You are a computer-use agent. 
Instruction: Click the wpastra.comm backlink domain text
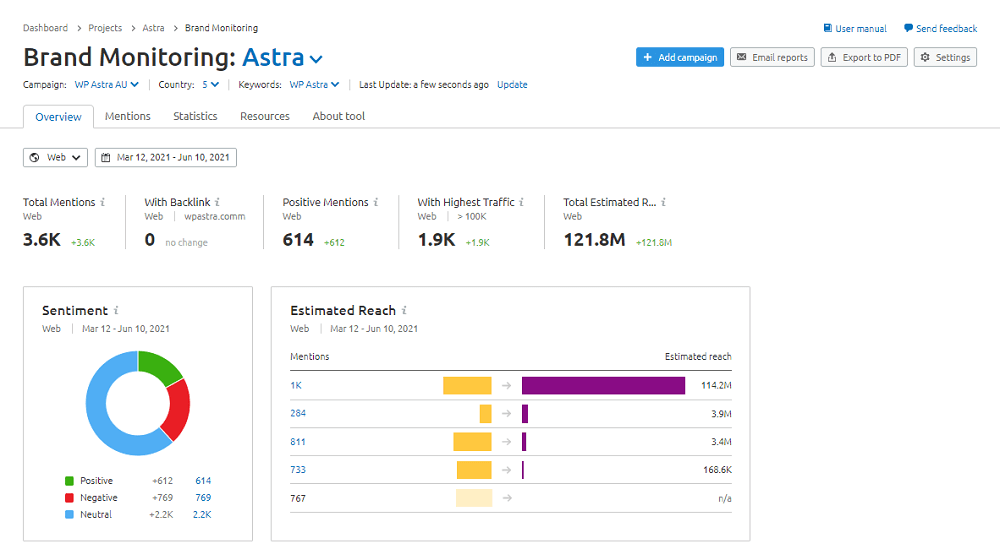click(215, 217)
